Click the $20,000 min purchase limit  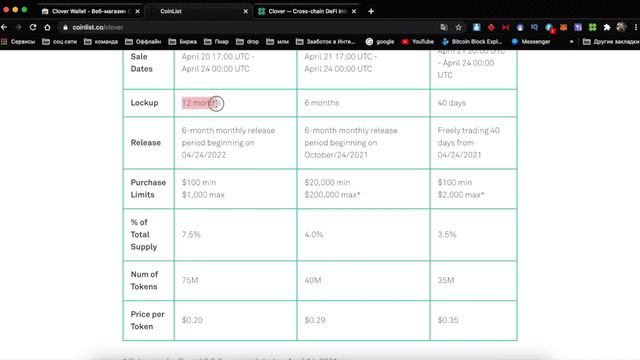coord(327,182)
